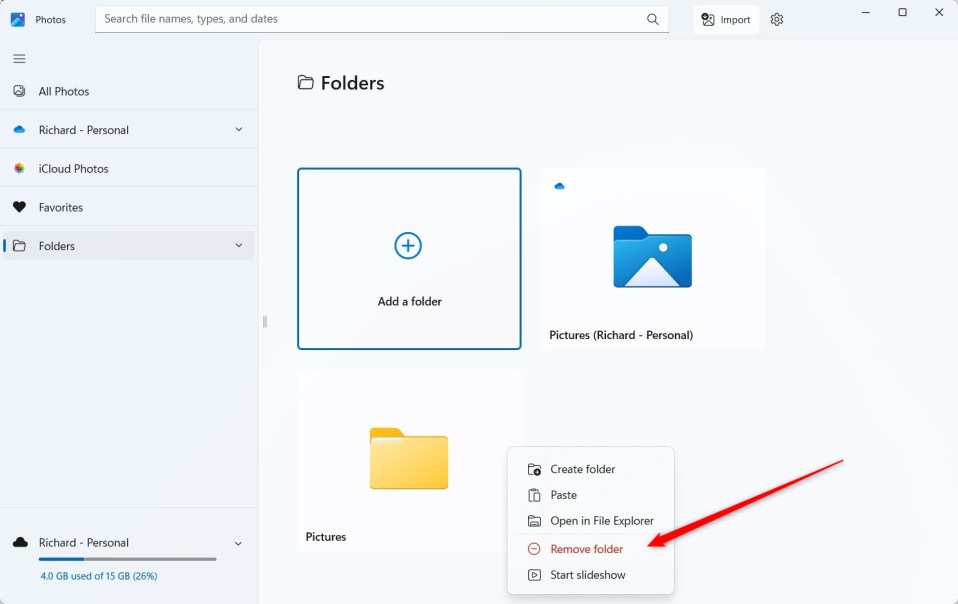Click the Photos title text
The width and height of the screenshot is (958, 604).
click(x=50, y=20)
